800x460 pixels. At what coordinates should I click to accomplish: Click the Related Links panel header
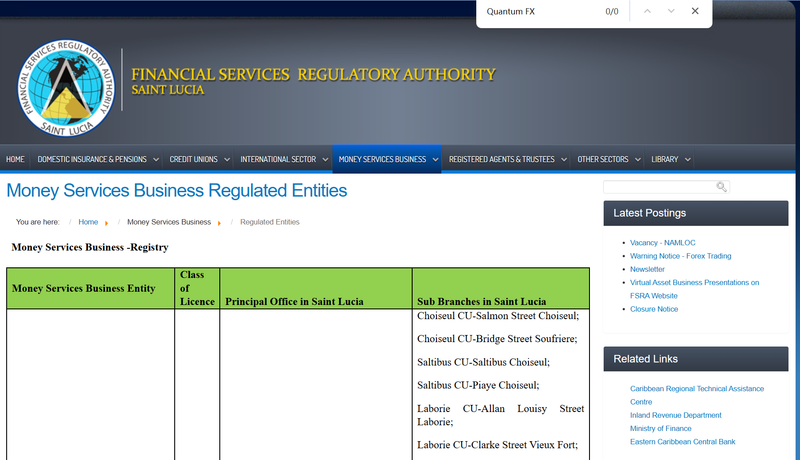(696, 359)
